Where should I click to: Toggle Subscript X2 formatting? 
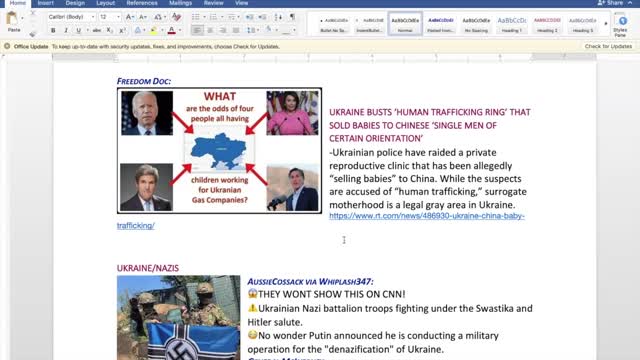click(x=109, y=30)
